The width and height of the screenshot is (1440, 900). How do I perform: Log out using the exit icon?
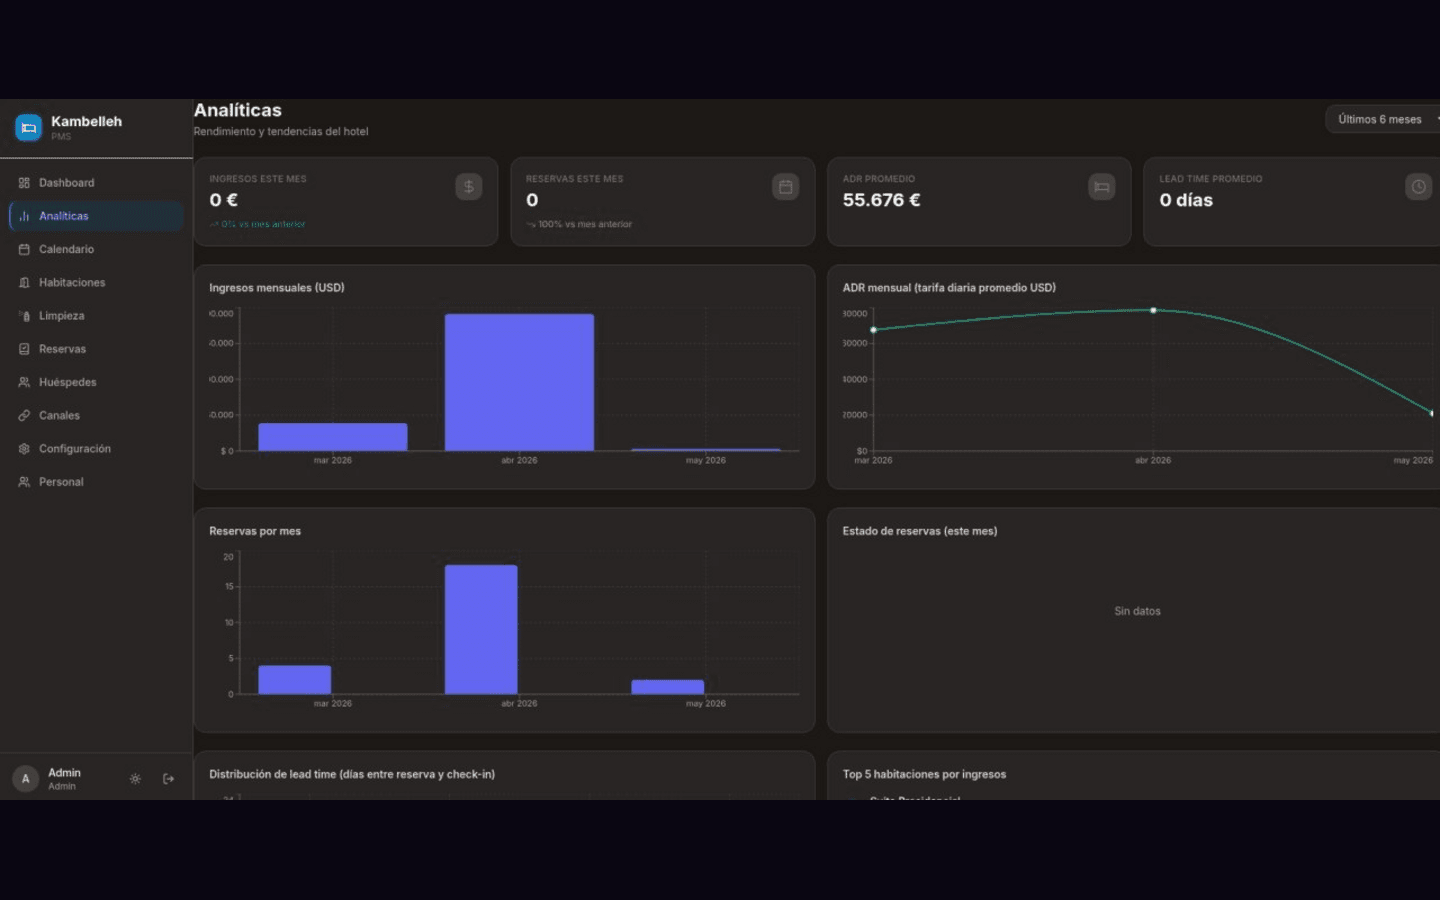(168, 779)
